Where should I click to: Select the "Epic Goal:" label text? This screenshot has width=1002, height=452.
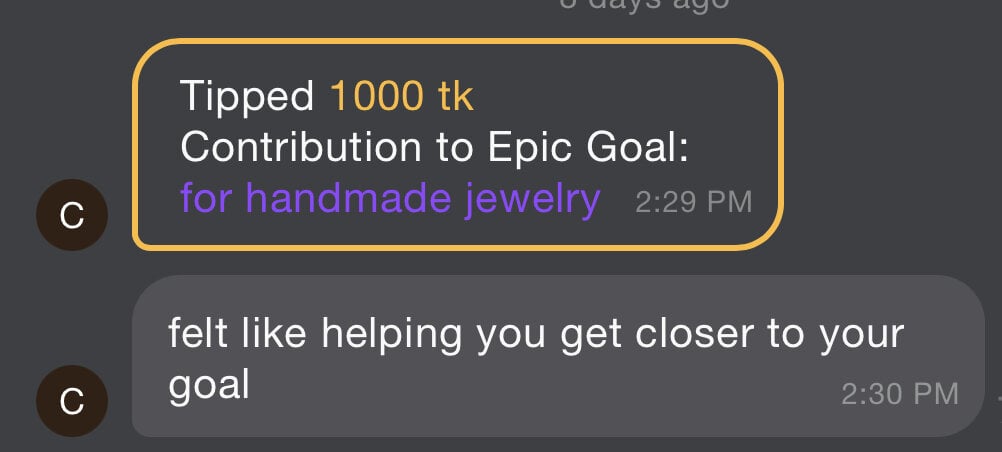click(589, 148)
